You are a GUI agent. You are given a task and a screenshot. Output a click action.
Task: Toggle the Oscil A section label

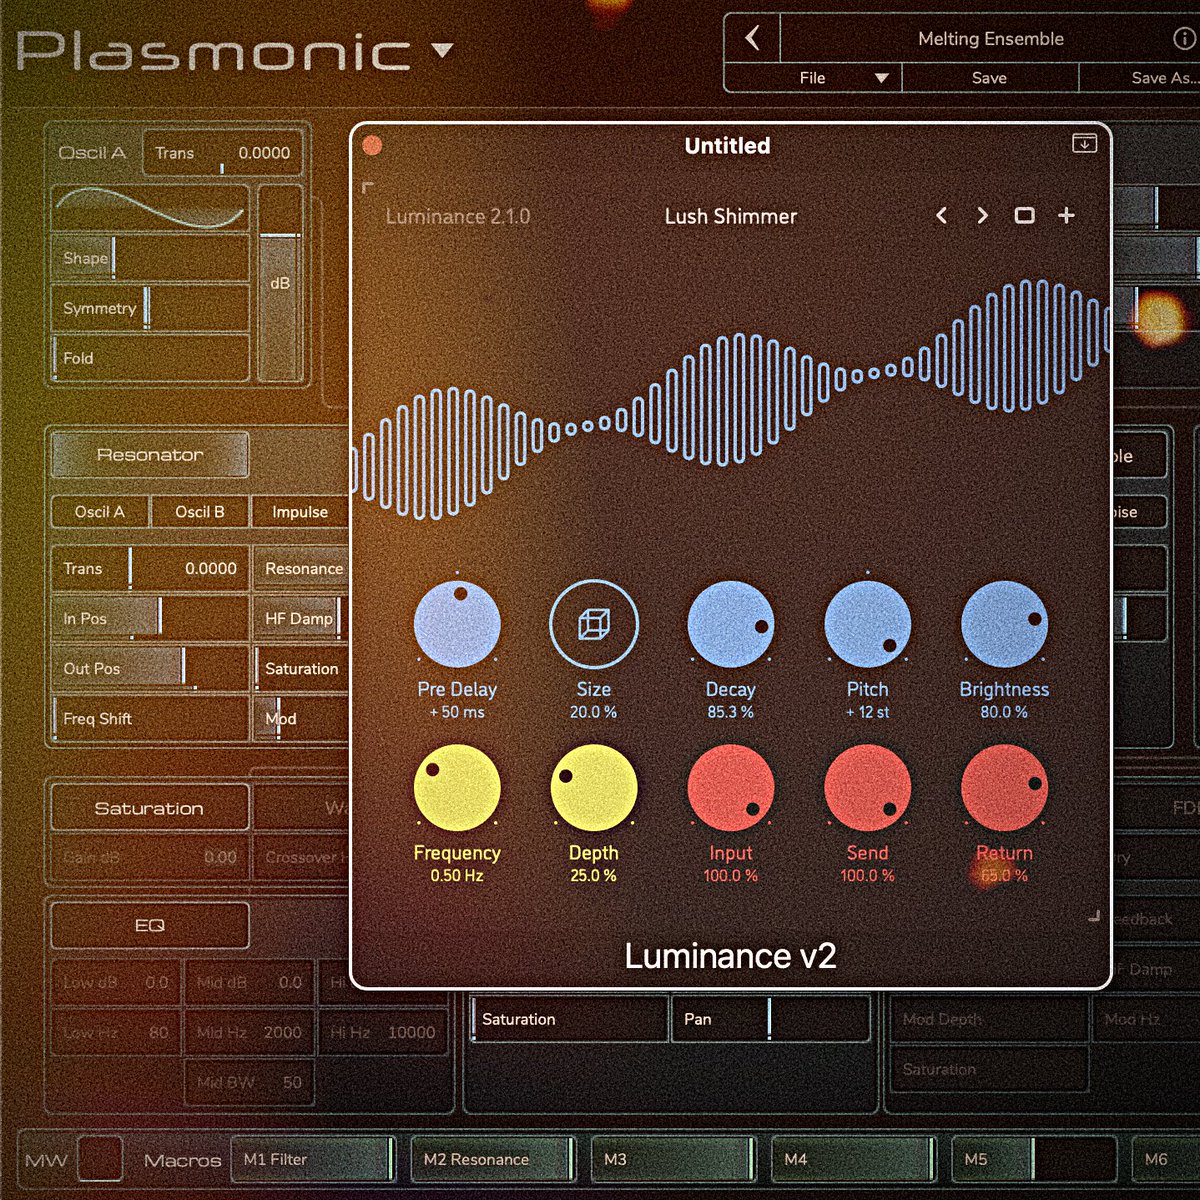[92, 153]
